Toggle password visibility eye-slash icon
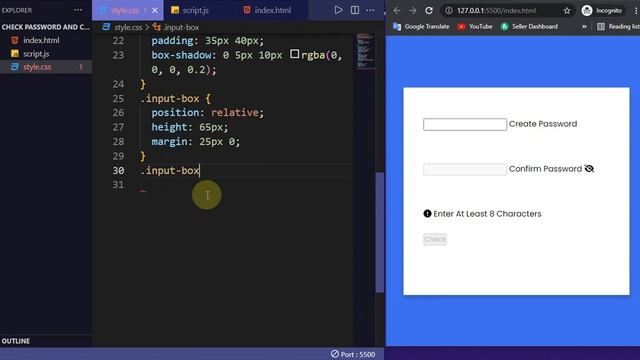 [589, 169]
